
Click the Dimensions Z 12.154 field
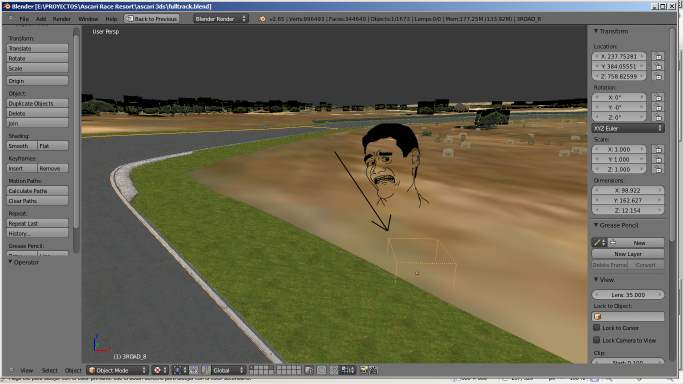628,210
